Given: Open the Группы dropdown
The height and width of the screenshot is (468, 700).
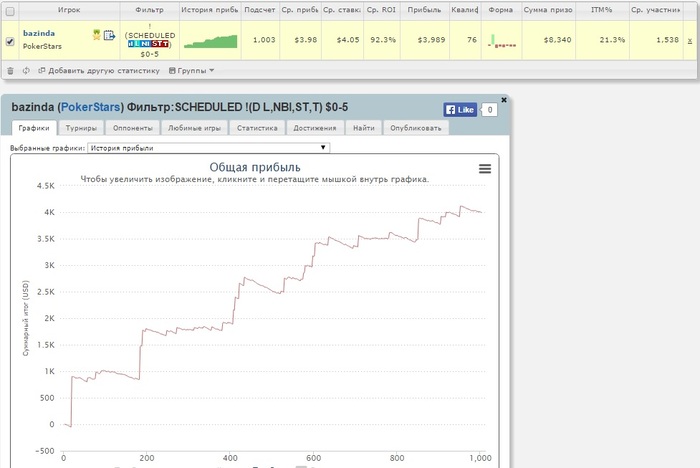Looking at the screenshot, I should pos(192,71).
